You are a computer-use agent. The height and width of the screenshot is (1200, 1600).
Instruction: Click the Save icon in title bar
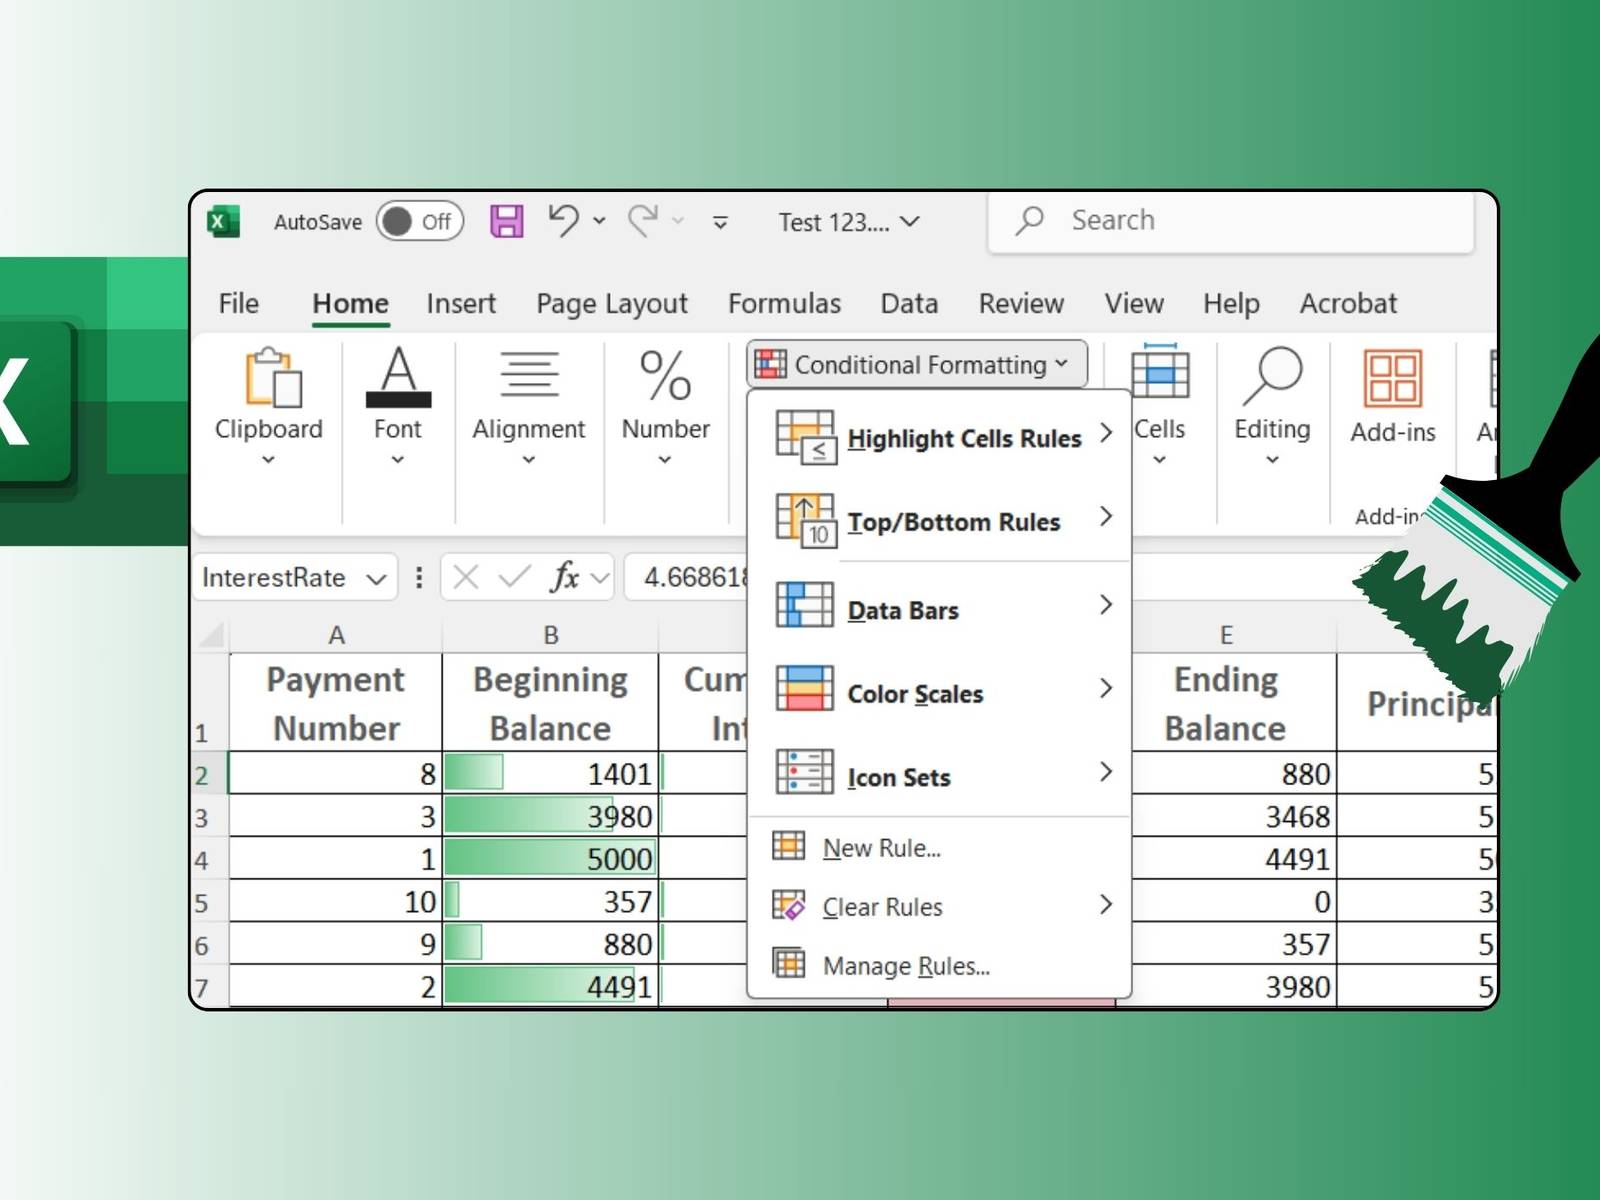[506, 221]
